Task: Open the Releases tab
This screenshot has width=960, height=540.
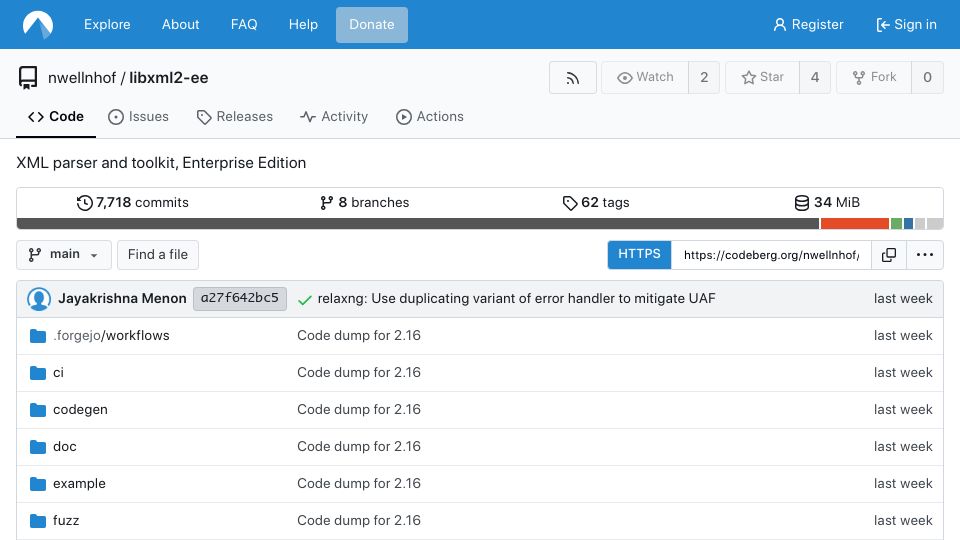Action: [x=234, y=116]
